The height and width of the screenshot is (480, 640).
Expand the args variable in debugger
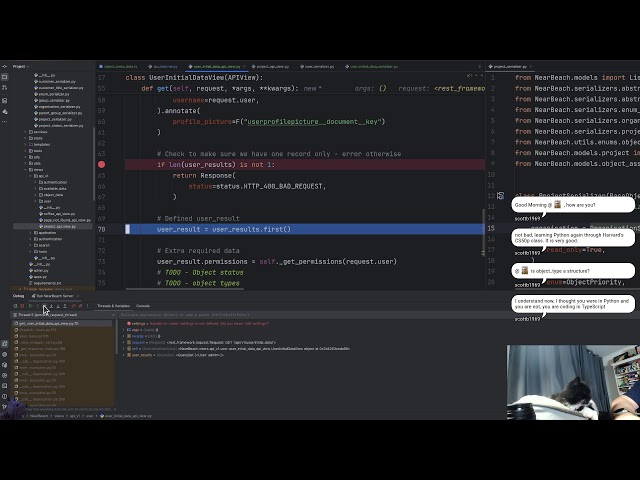(x=124, y=330)
